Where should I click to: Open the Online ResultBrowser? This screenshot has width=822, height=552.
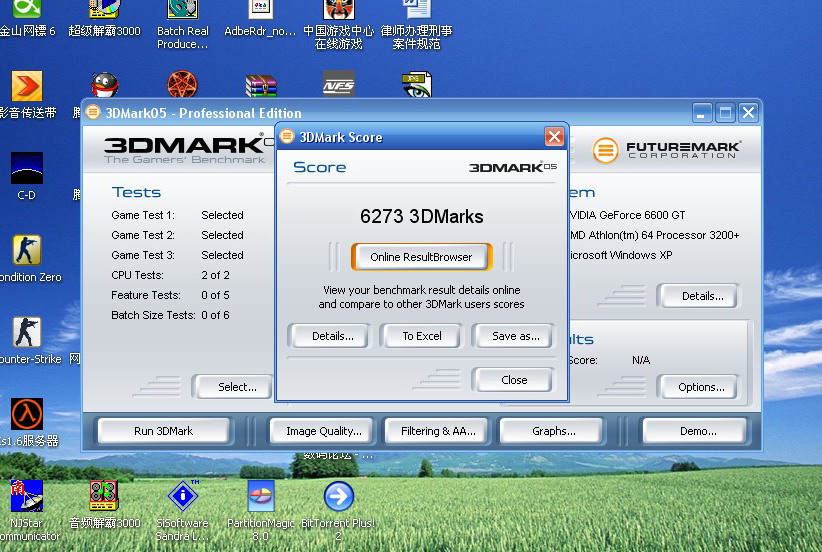point(421,257)
